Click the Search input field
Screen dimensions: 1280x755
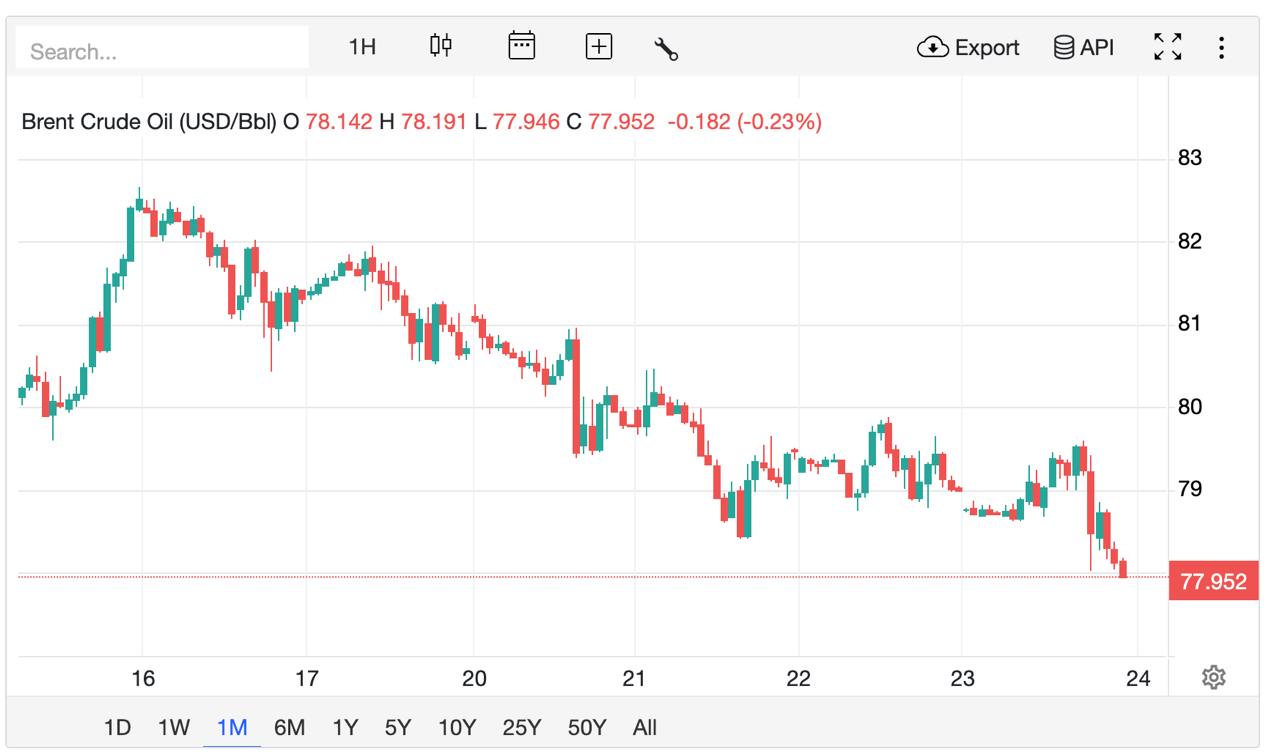pos(162,51)
